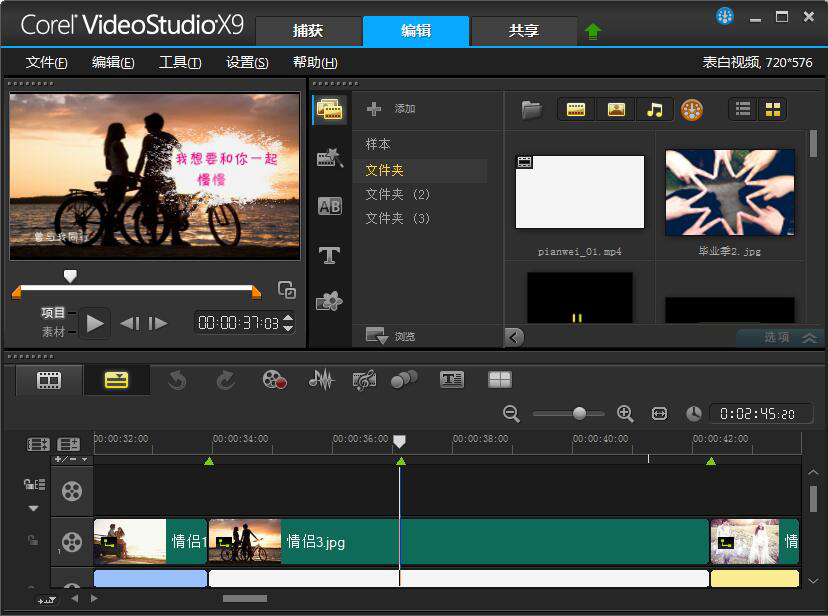The height and width of the screenshot is (616, 828).
Task: Toggle show photos filter in library
Action: coord(615,110)
